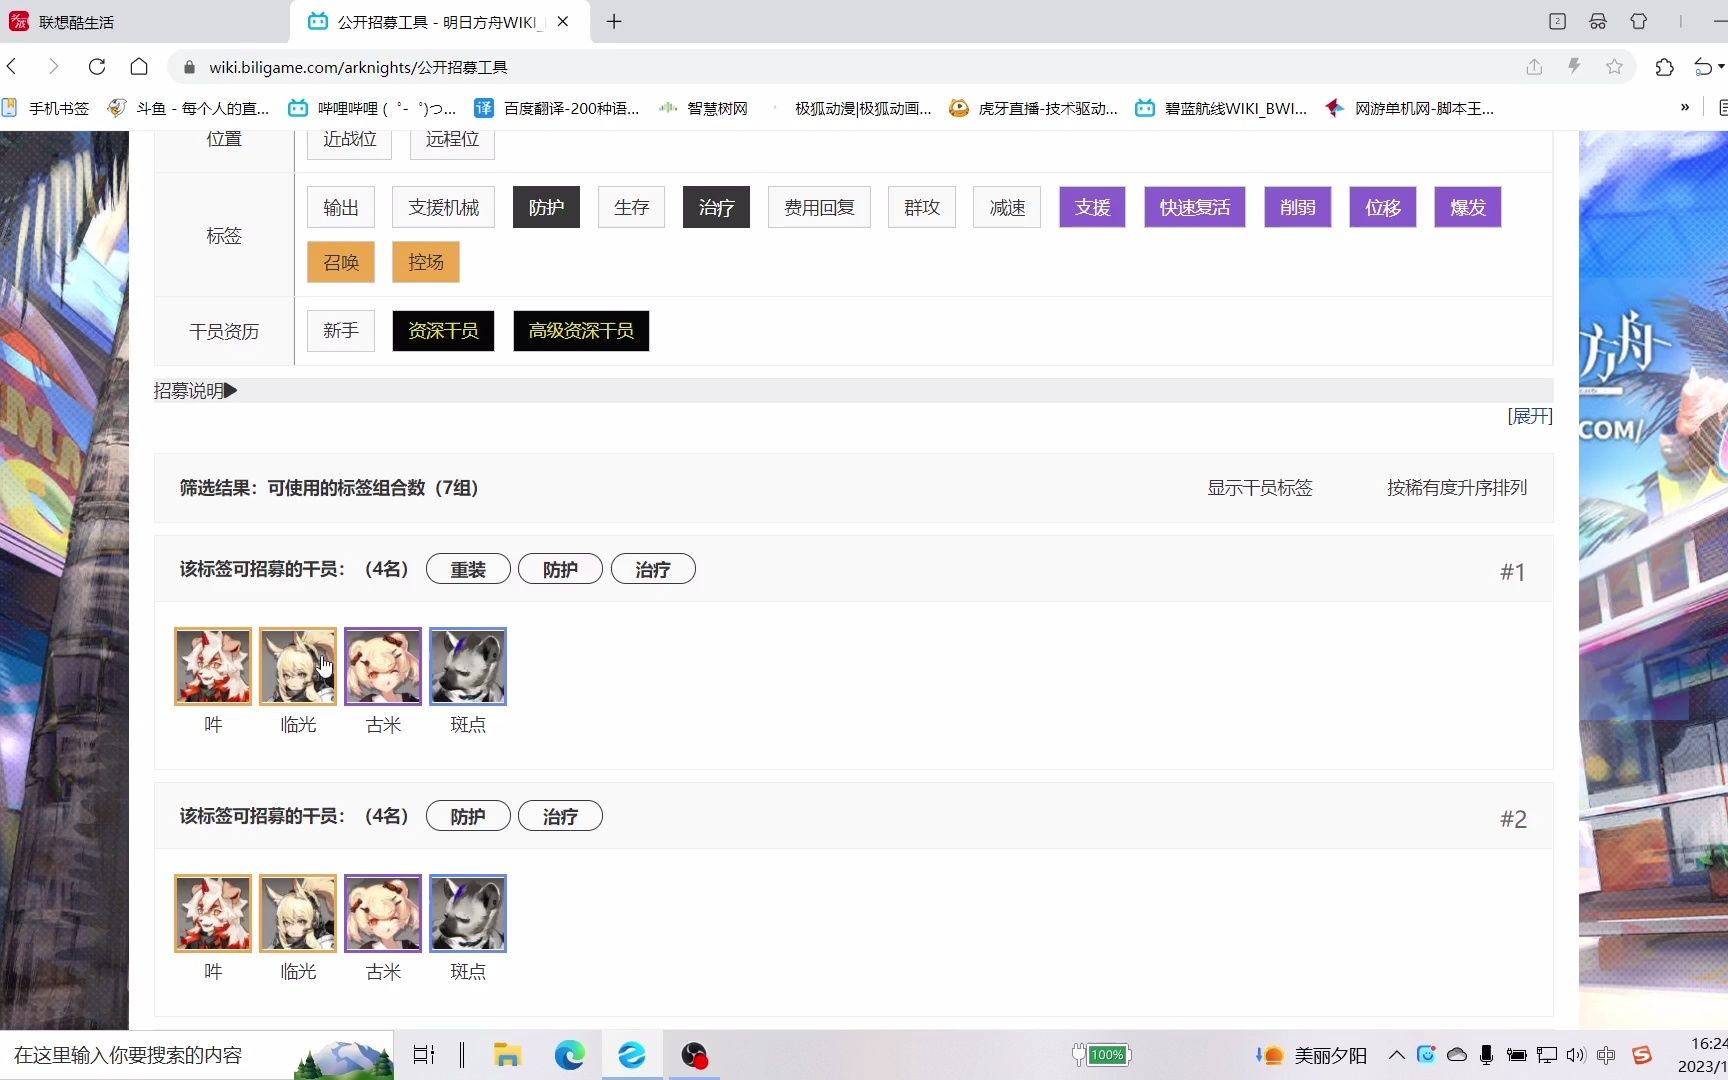
Task: Toggle the 费用回复 tag
Action: (819, 207)
